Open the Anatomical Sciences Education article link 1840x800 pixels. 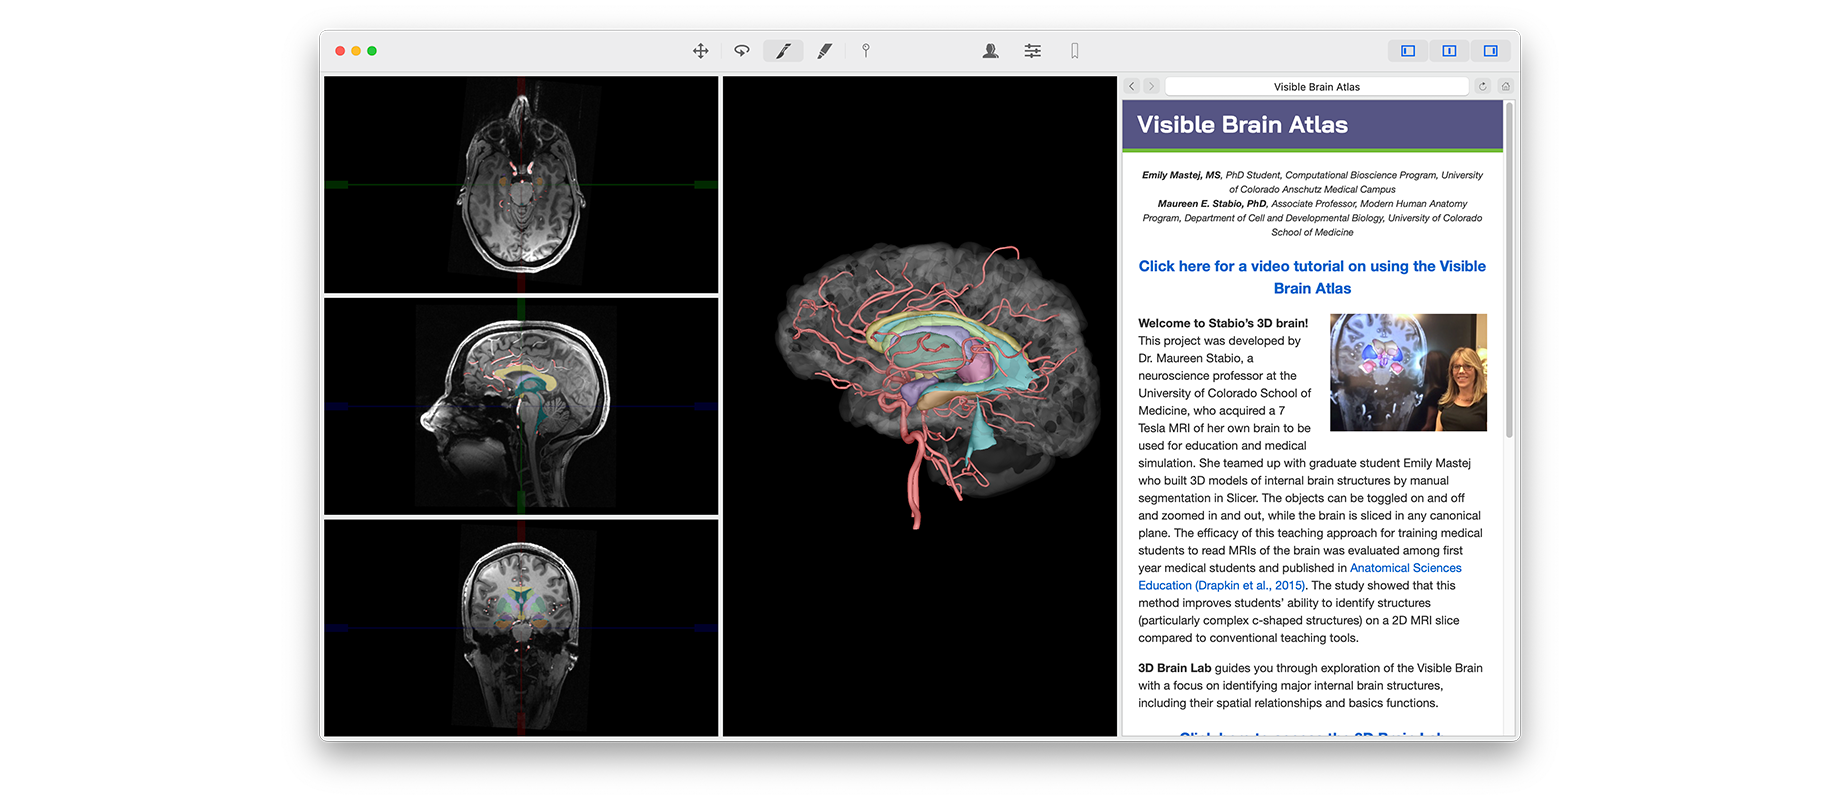1300,577
